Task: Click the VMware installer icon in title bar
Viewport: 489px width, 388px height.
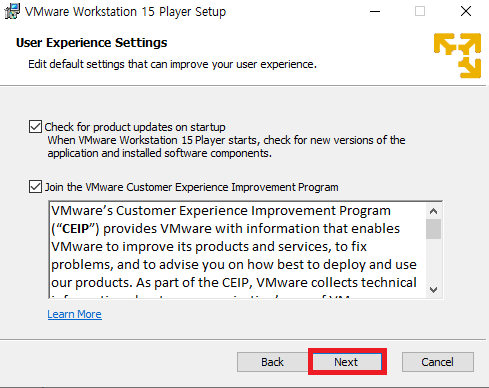Action: (12, 11)
